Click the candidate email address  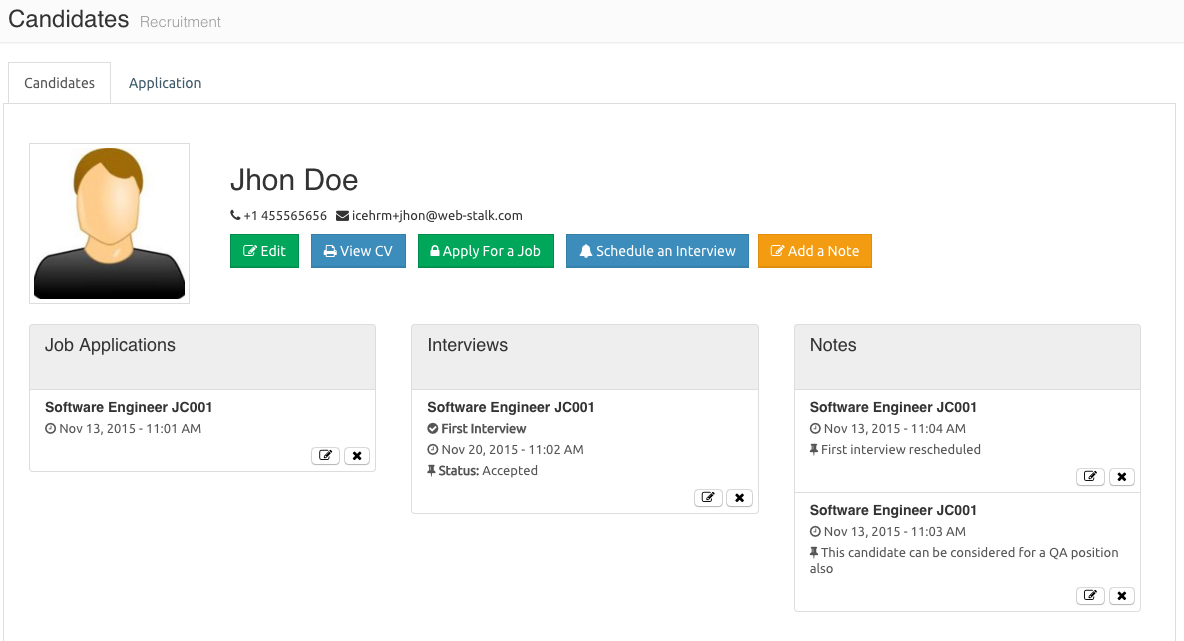tap(436, 215)
